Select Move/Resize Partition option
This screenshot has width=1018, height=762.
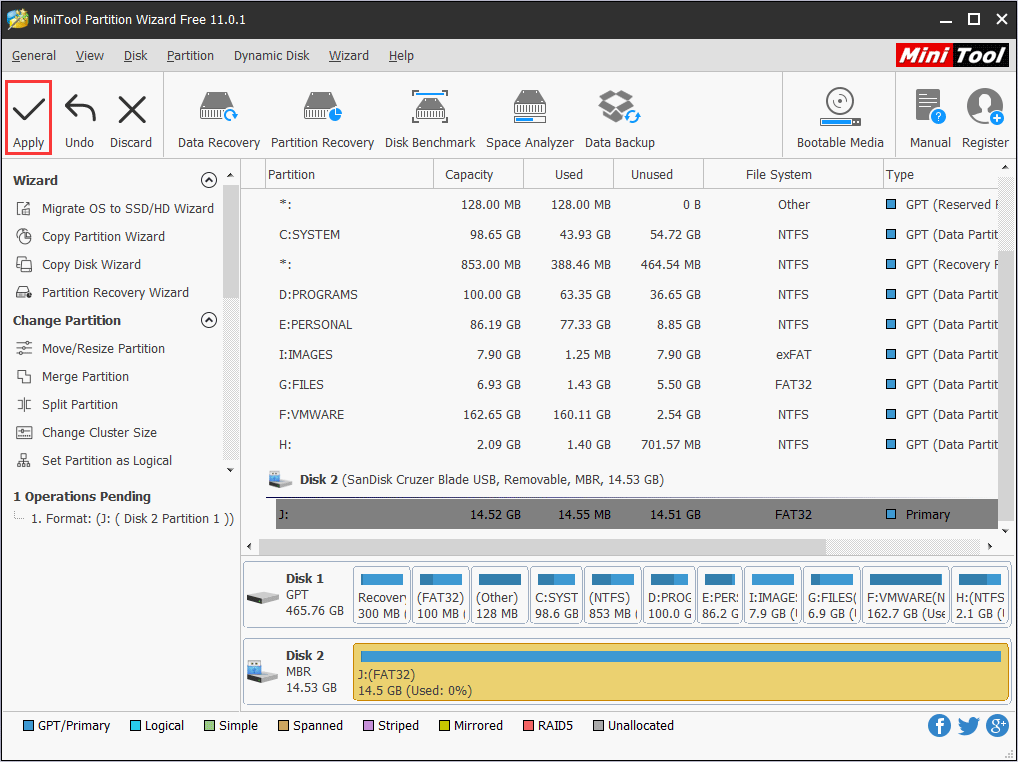coord(103,349)
